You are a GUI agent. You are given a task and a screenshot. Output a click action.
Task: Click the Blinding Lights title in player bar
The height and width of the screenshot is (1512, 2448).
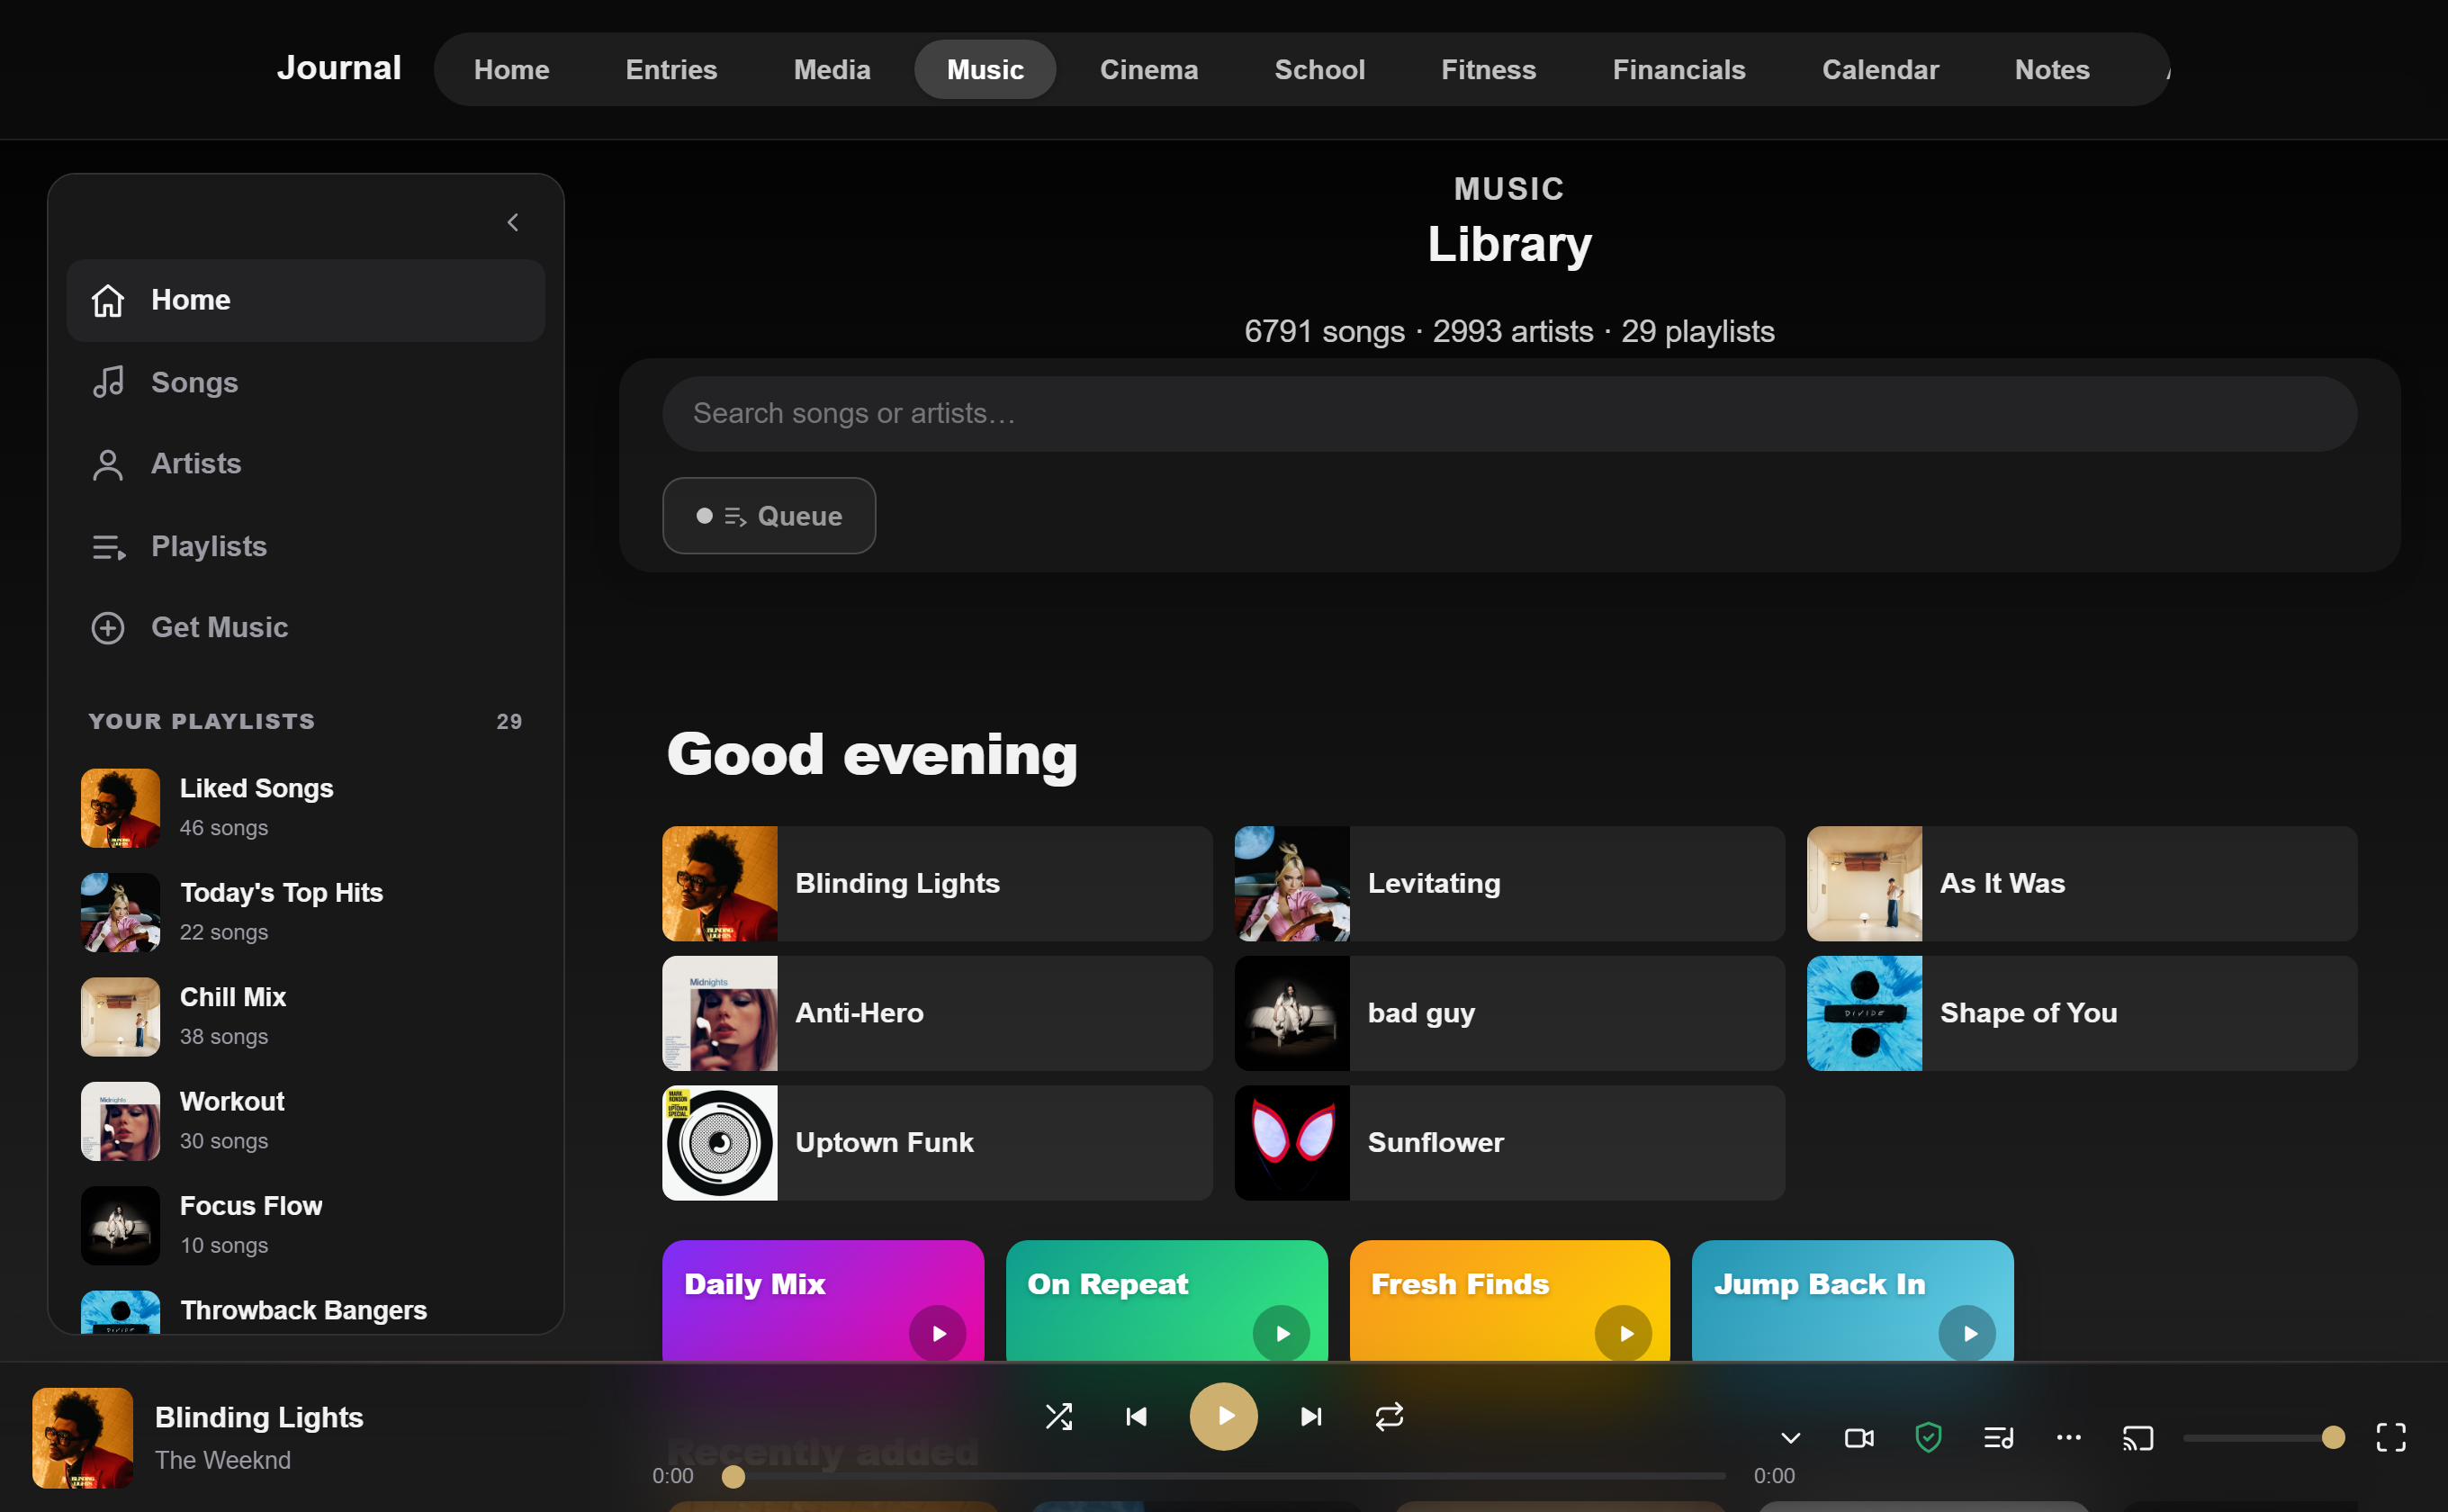(259, 1417)
